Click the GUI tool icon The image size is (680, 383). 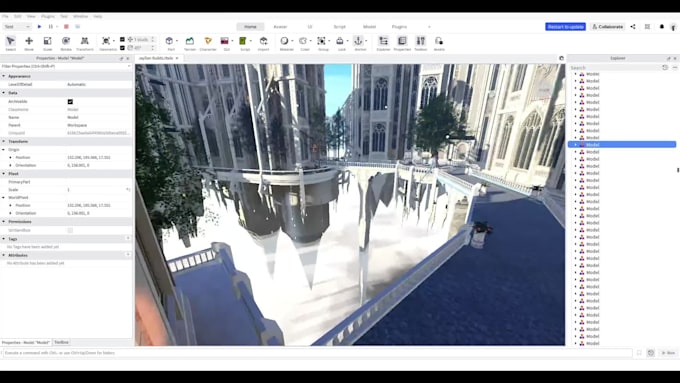225,41
